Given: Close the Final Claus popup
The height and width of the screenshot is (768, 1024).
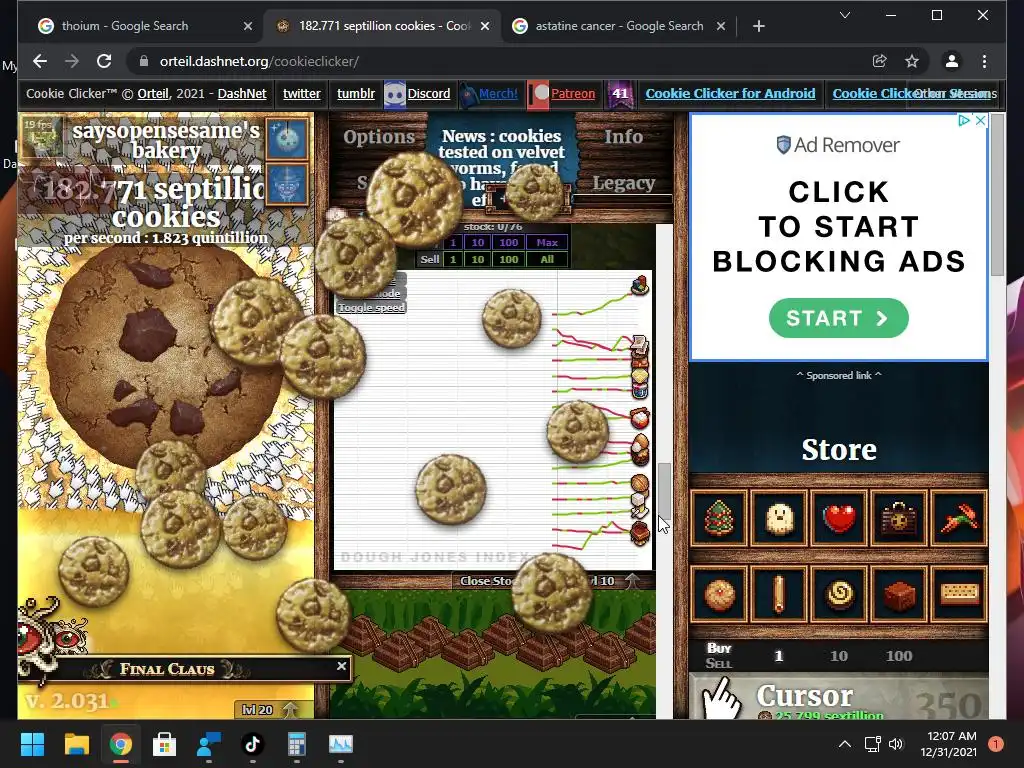Looking at the screenshot, I should (341, 666).
